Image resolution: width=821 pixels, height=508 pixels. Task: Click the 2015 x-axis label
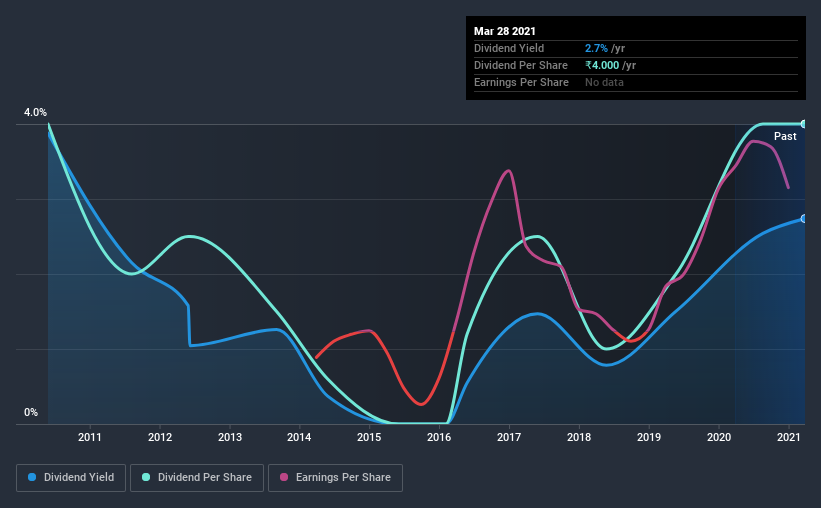point(369,437)
